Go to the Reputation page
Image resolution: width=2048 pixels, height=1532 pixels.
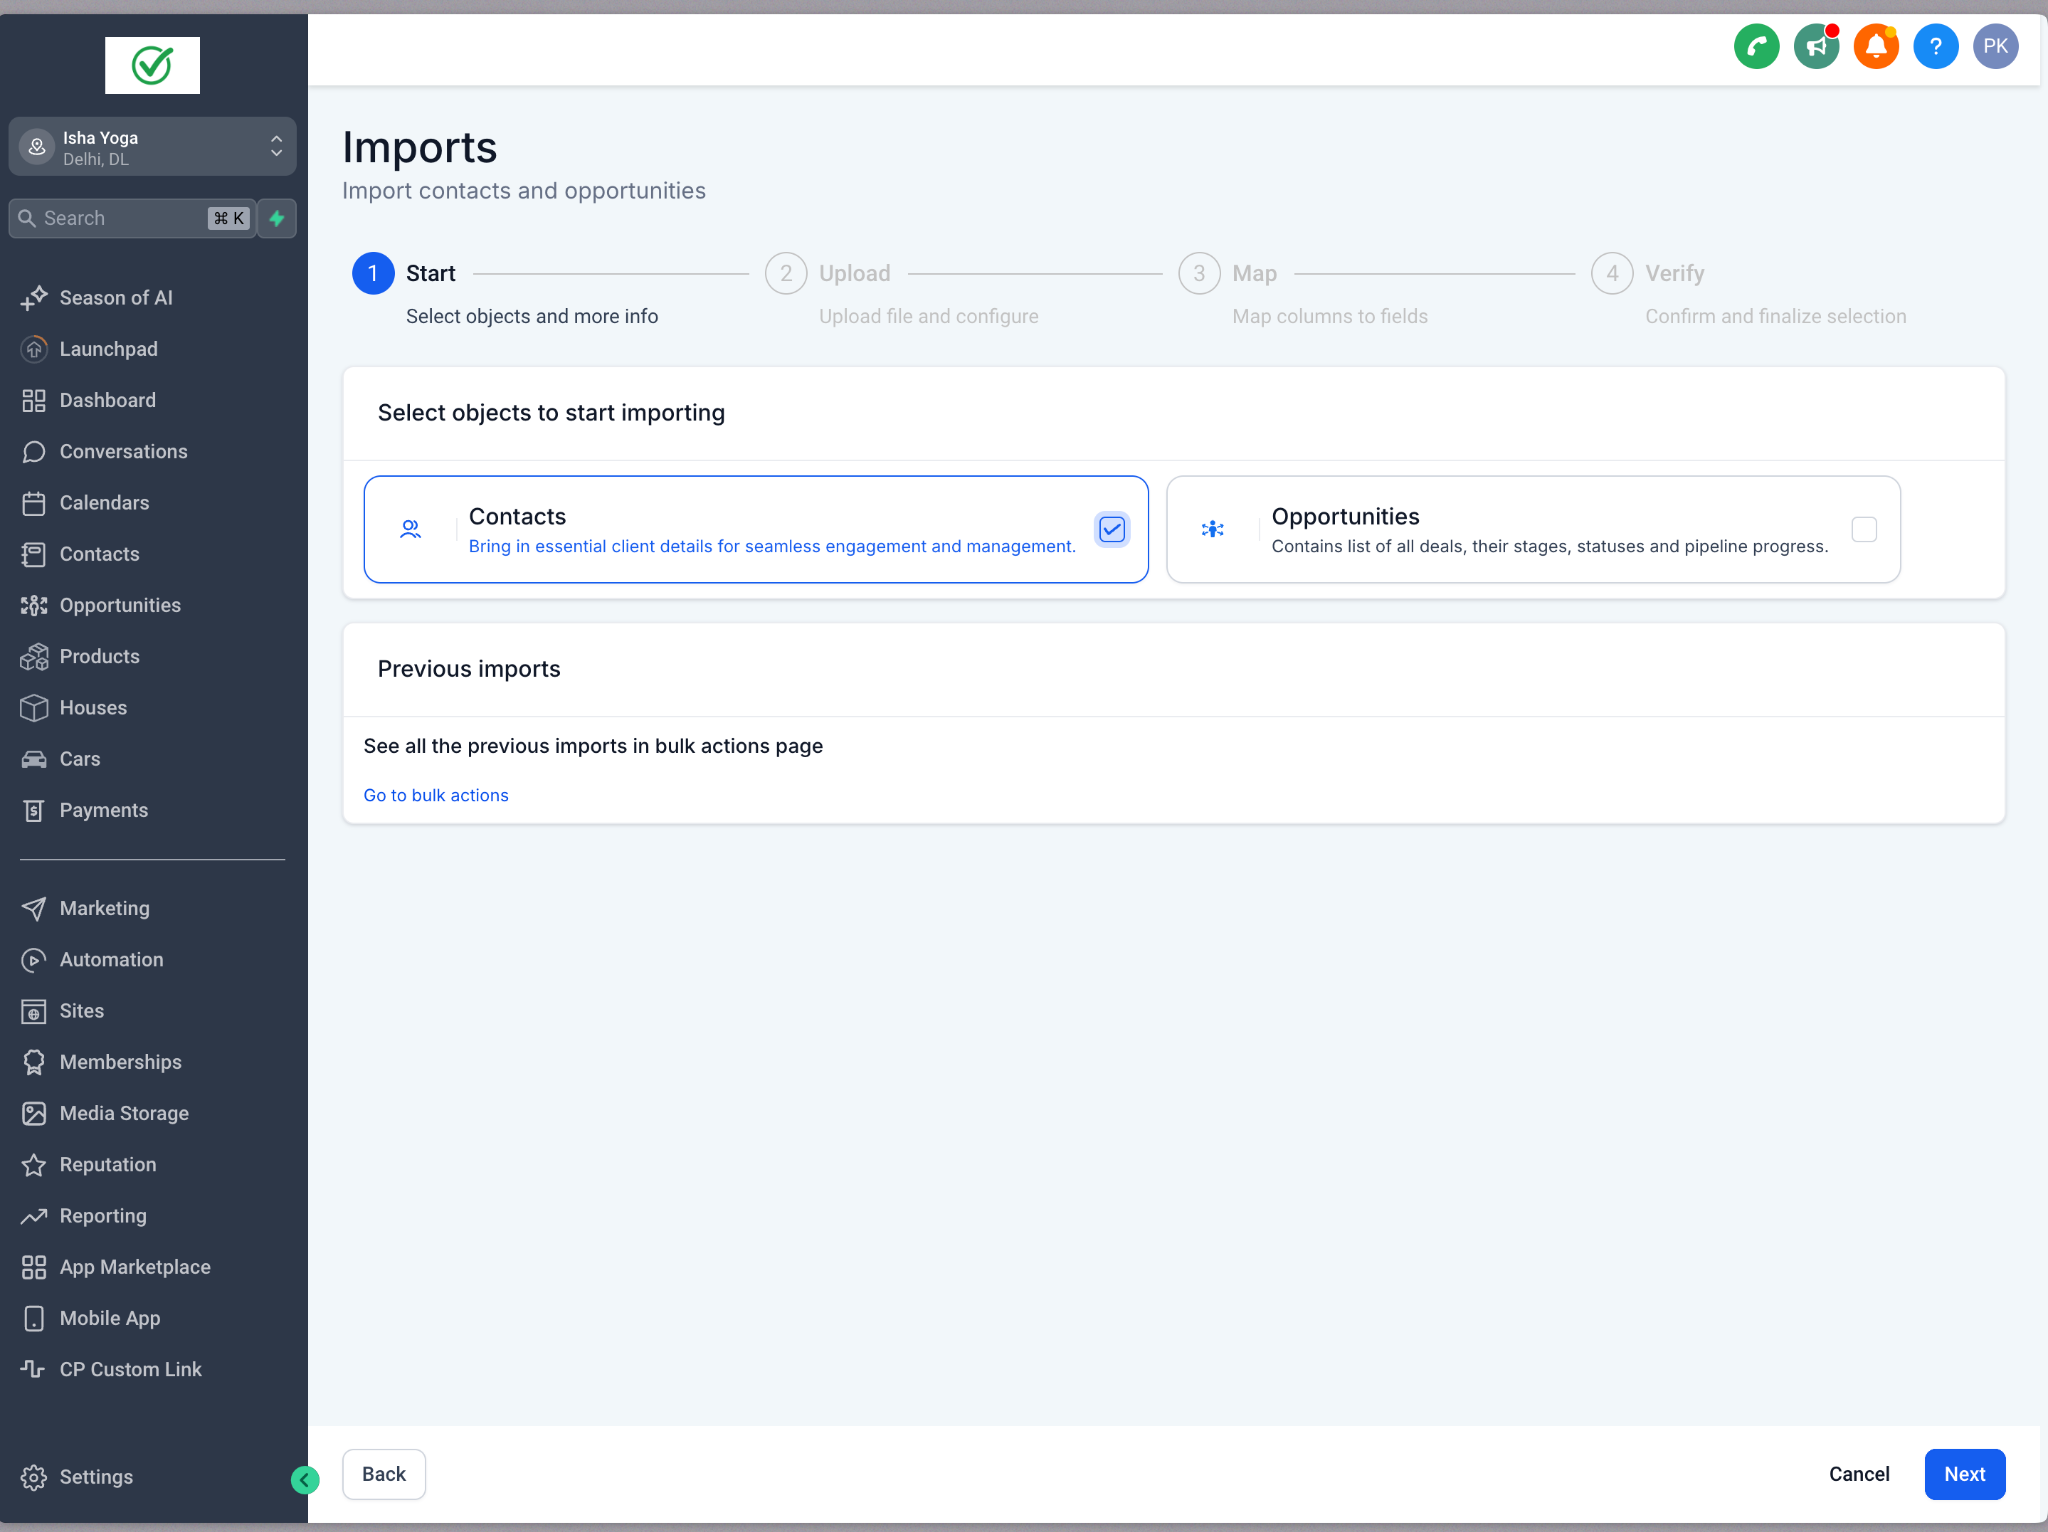(x=107, y=1164)
